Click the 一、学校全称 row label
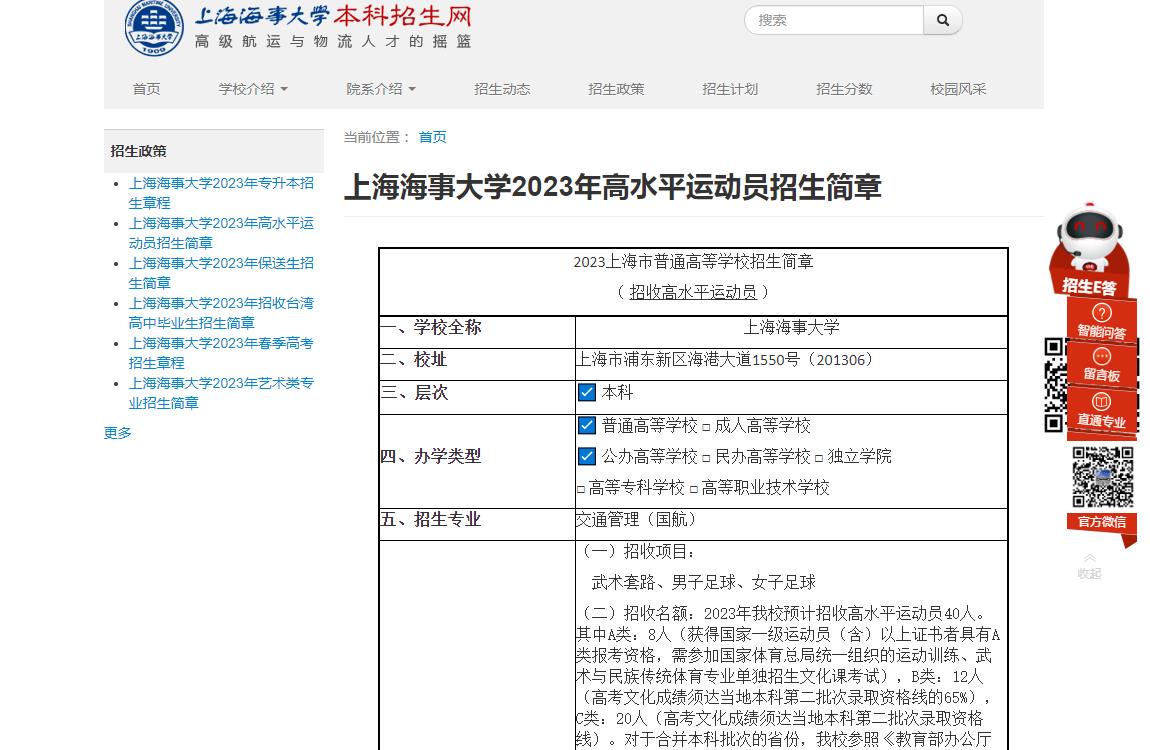Viewport: 1150px width, 750px height. (x=431, y=327)
